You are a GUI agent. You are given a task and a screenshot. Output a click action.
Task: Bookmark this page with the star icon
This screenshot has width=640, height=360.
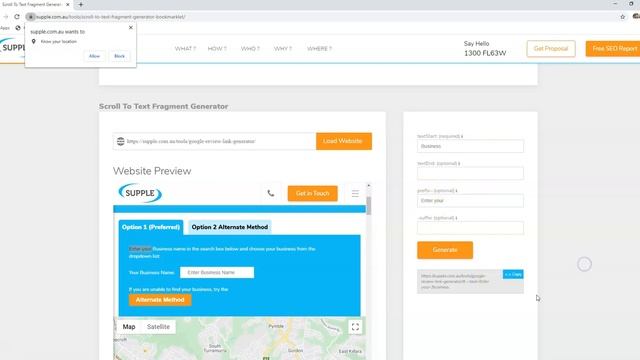point(622,17)
